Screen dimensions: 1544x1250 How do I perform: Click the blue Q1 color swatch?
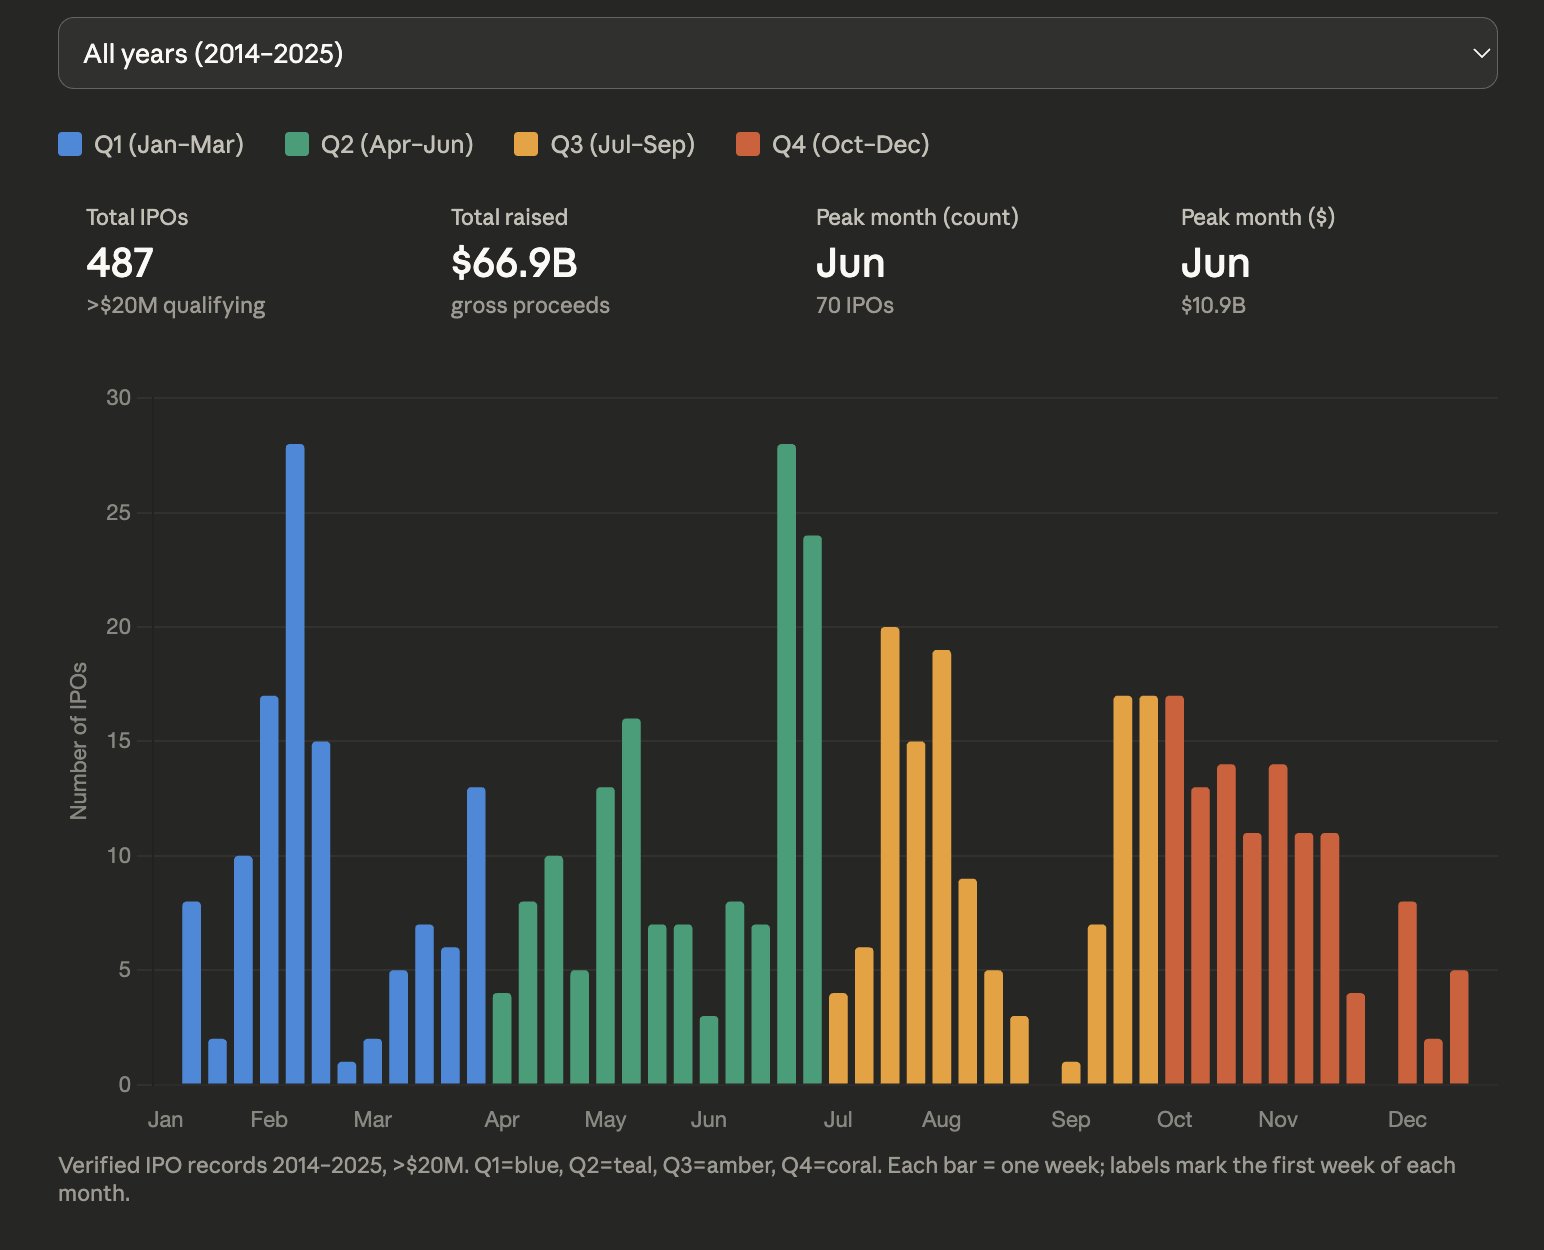68,143
